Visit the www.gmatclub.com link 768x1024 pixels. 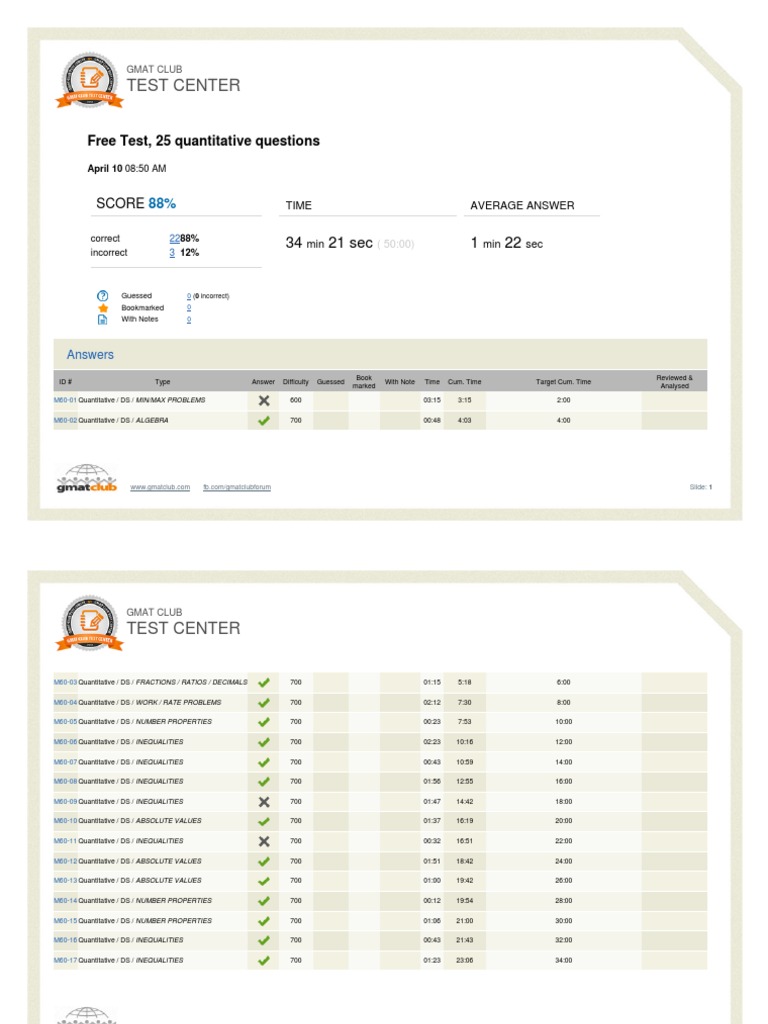point(160,487)
